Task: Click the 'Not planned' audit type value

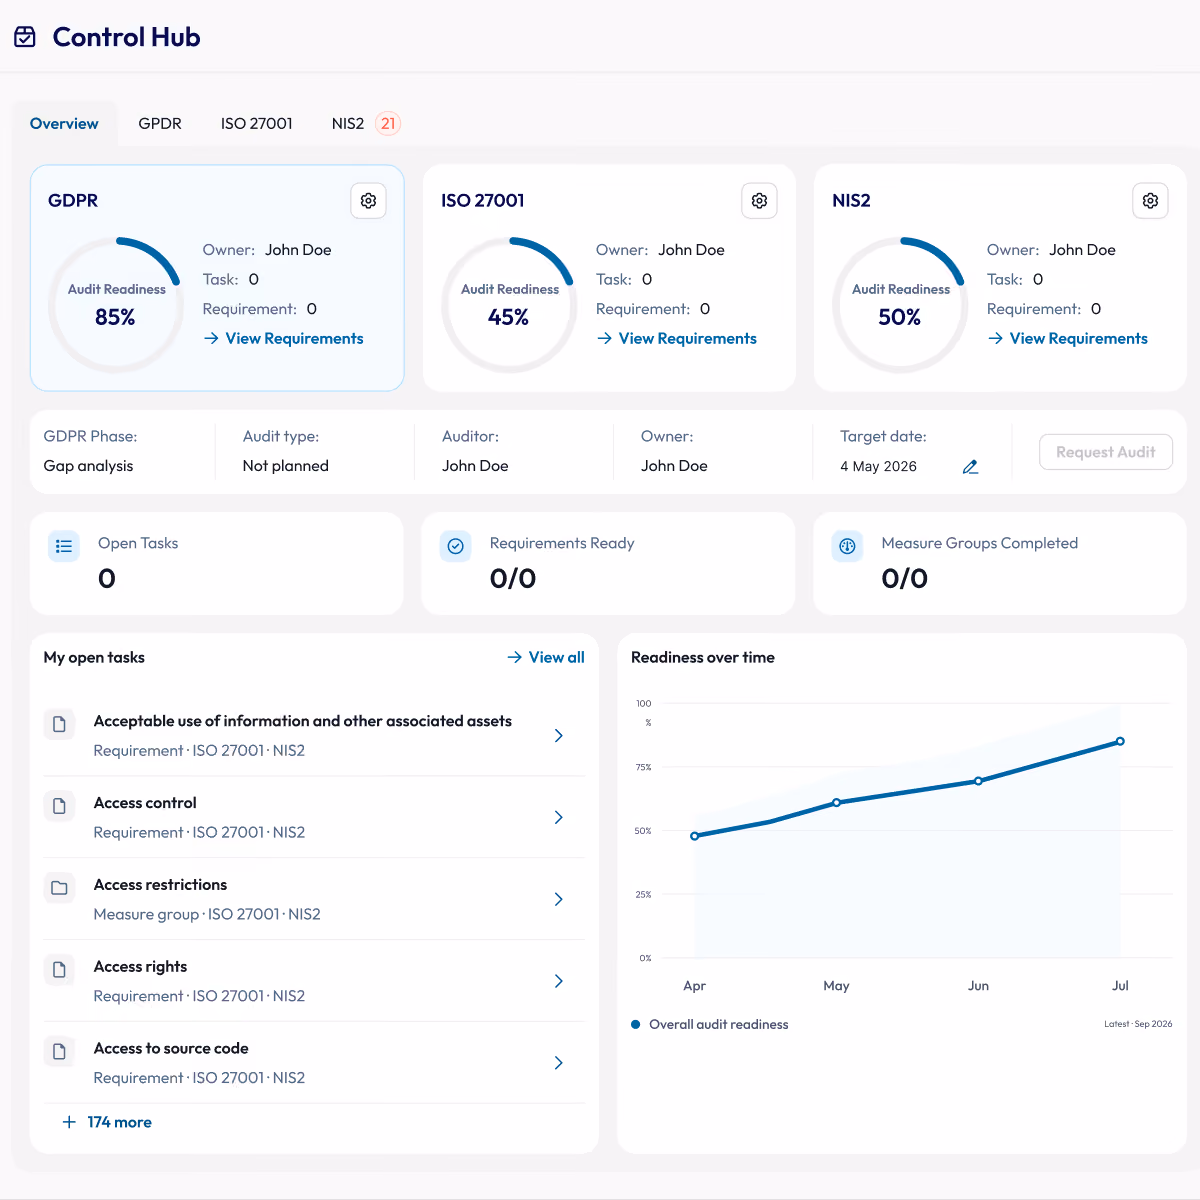Action: 286,466
